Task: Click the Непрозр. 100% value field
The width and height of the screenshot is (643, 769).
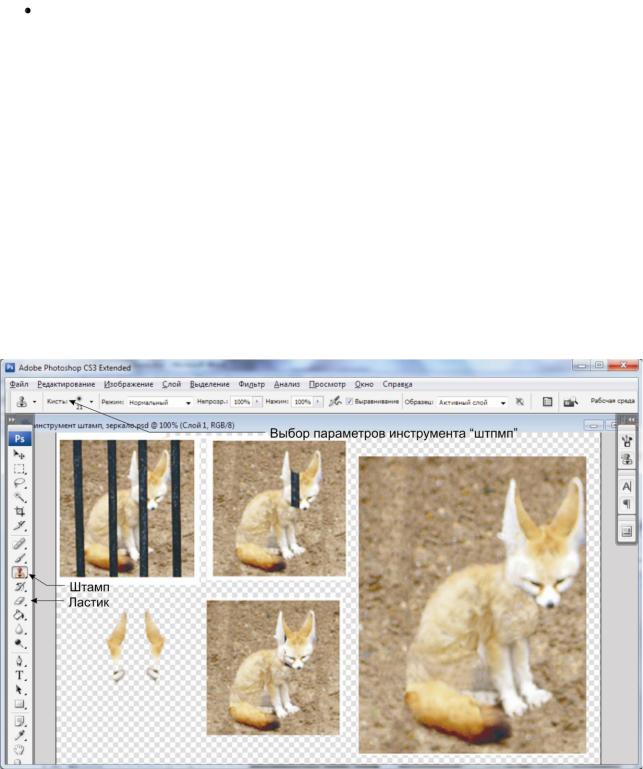Action: coord(242,402)
